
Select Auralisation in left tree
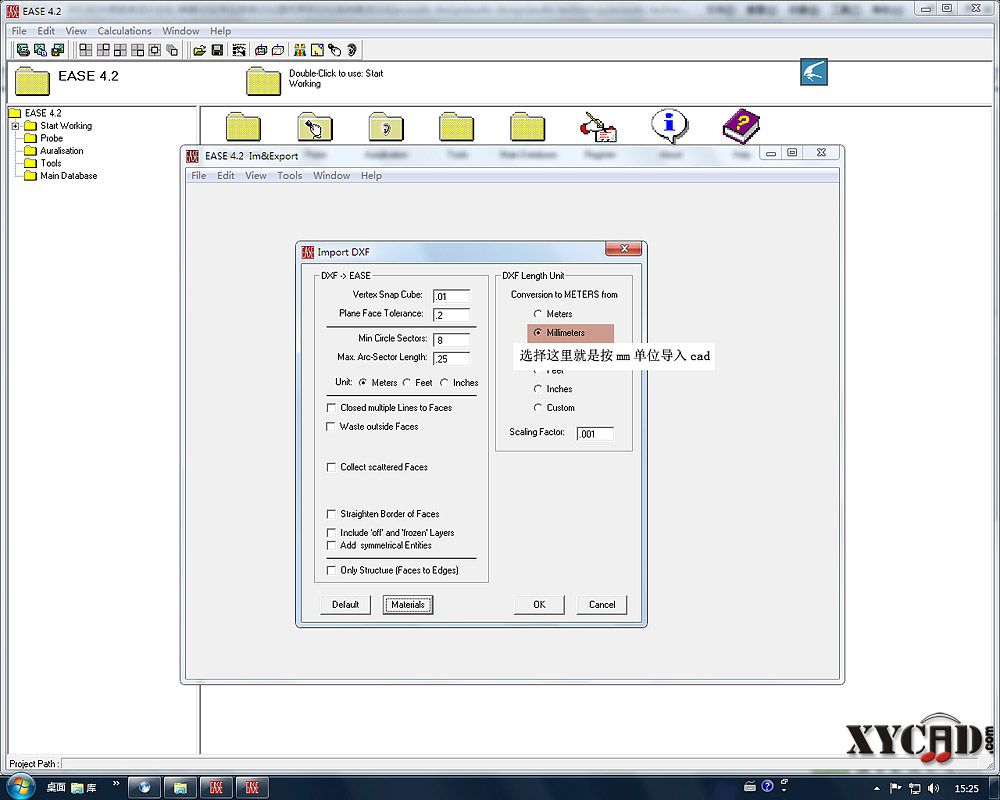pos(61,151)
